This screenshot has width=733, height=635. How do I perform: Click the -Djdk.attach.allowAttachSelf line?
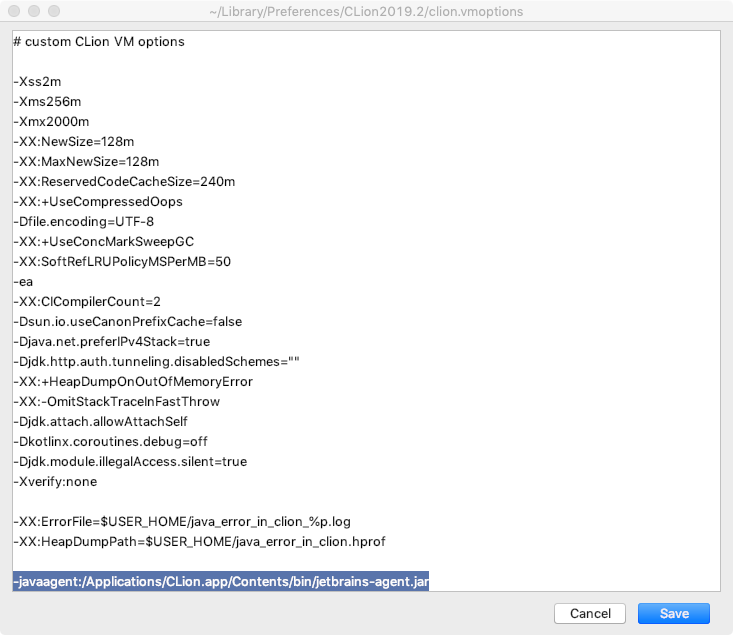point(101,422)
